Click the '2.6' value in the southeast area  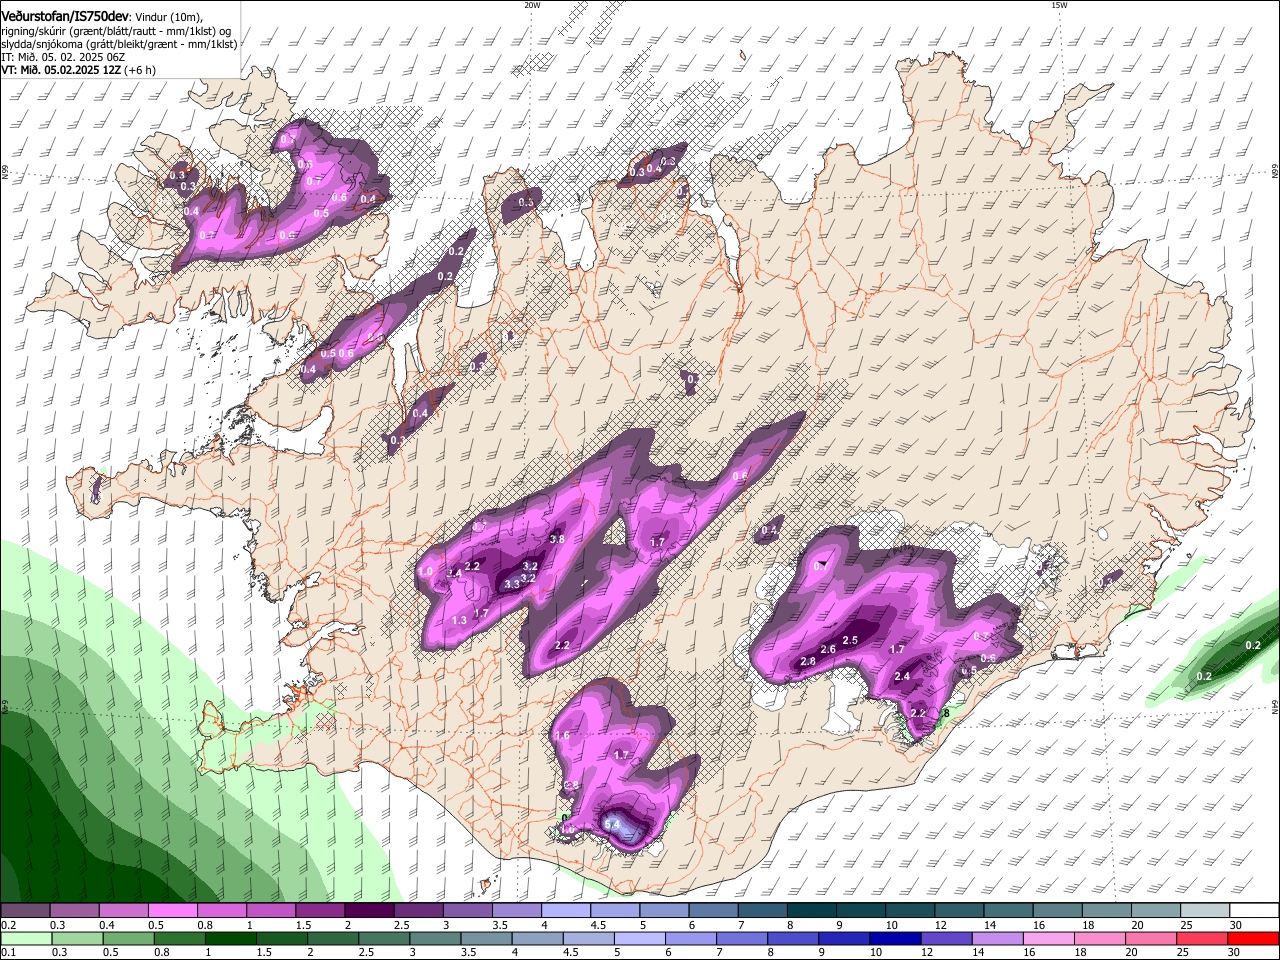[828, 650]
